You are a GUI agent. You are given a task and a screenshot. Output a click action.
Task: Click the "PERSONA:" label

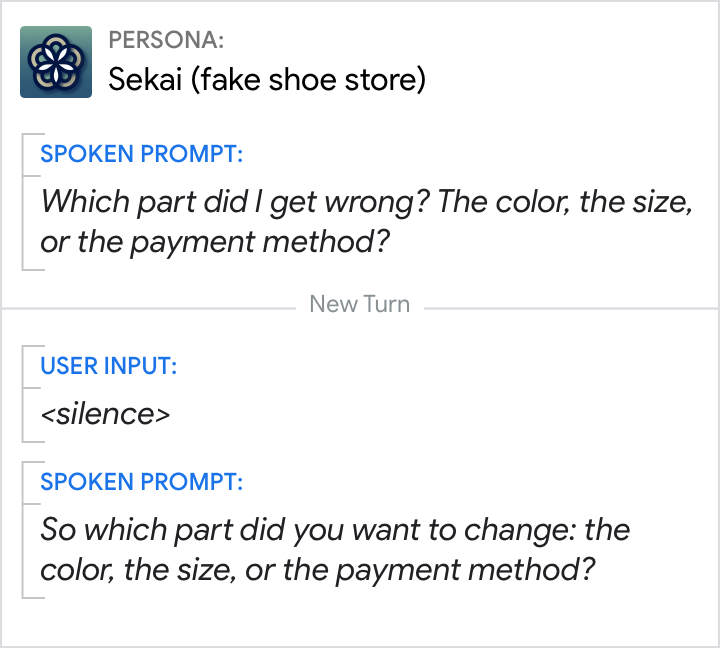pos(166,40)
